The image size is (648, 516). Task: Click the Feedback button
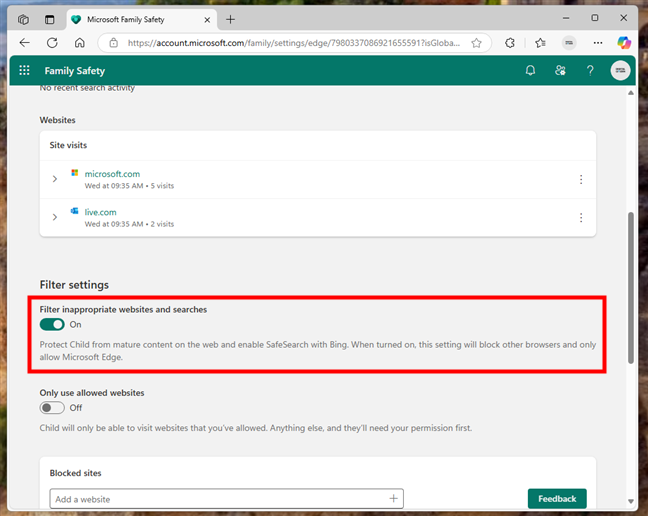click(x=557, y=498)
